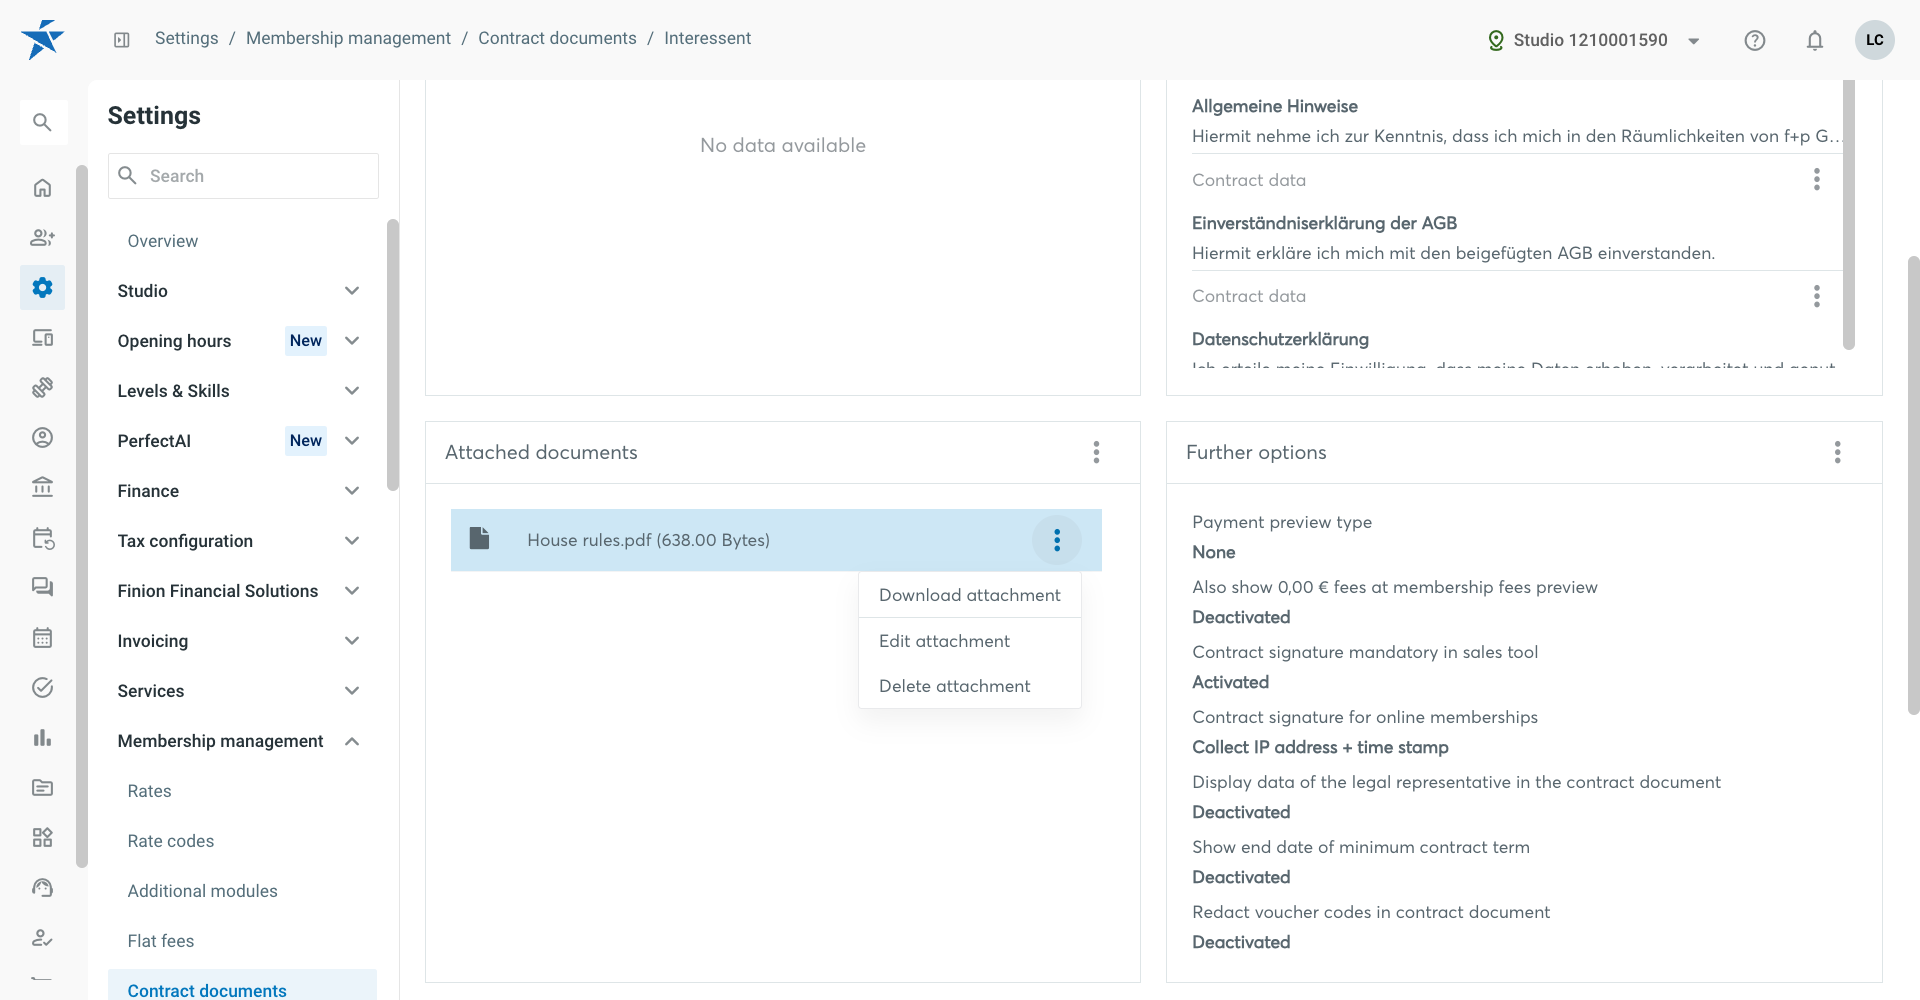Image resolution: width=1920 pixels, height=1000 pixels.
Task: Open the add members icon
Action: pyautogui.click(x=42, y=237)
